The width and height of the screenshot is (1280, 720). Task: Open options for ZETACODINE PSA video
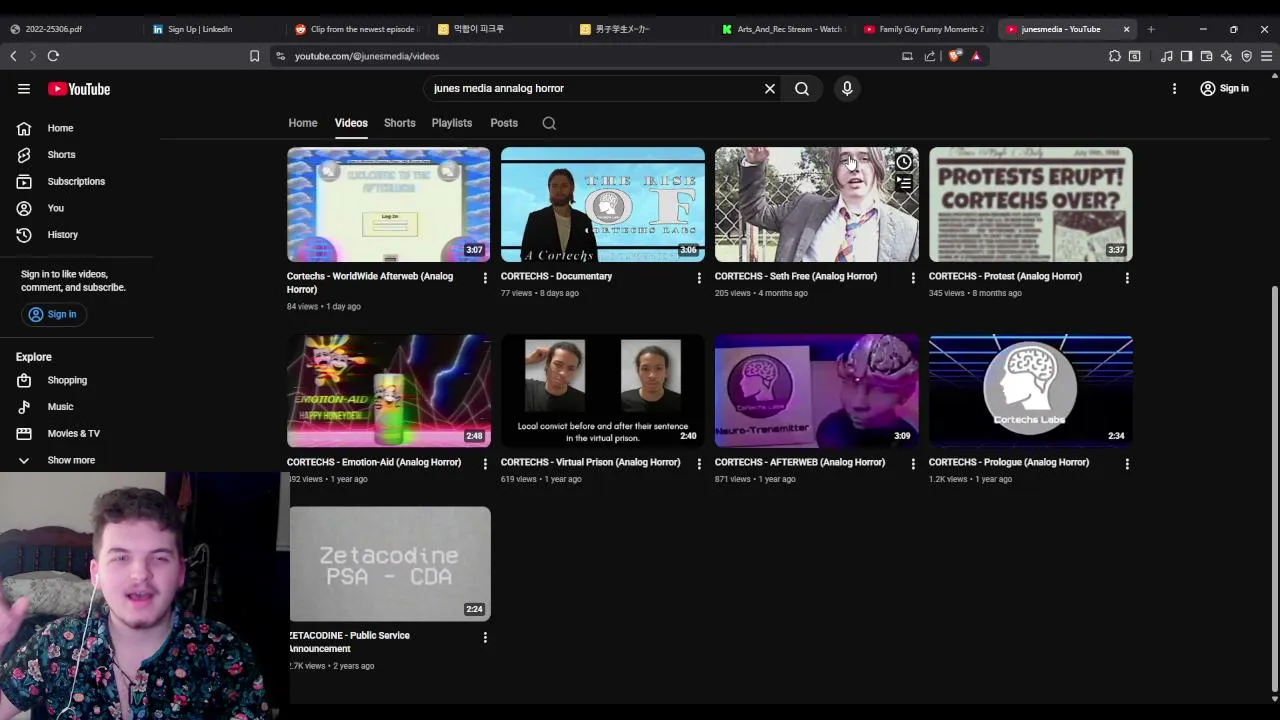point(485,637)
